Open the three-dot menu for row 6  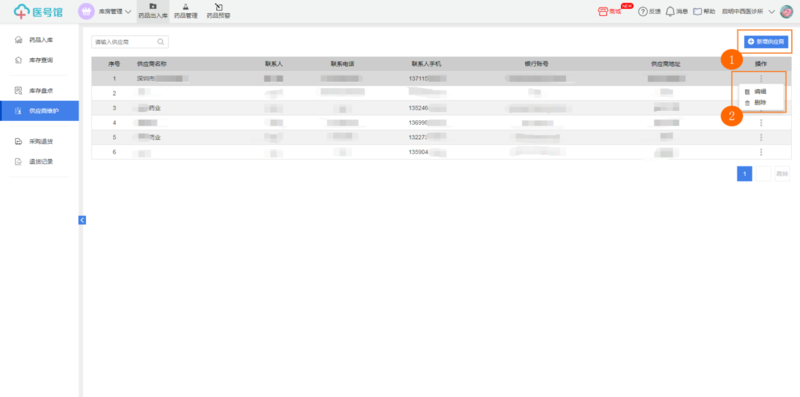click(761, 152)
